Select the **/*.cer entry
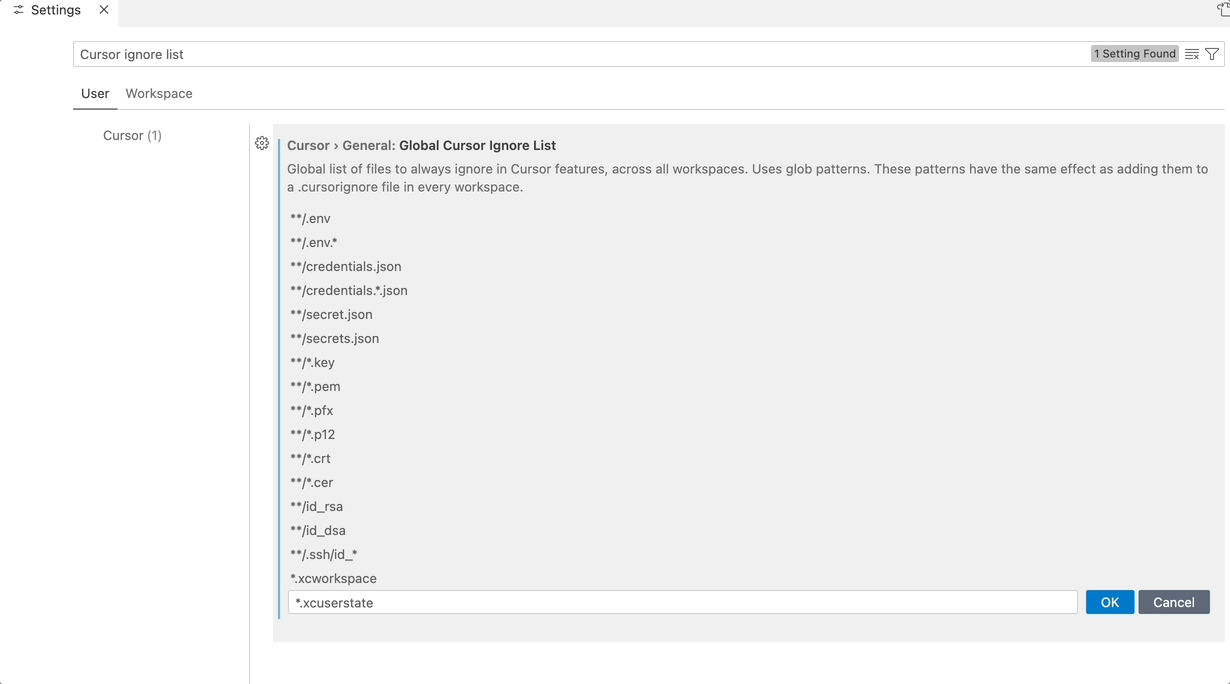The height and width of the screenshot is (684, 1230). pos(311,482)
